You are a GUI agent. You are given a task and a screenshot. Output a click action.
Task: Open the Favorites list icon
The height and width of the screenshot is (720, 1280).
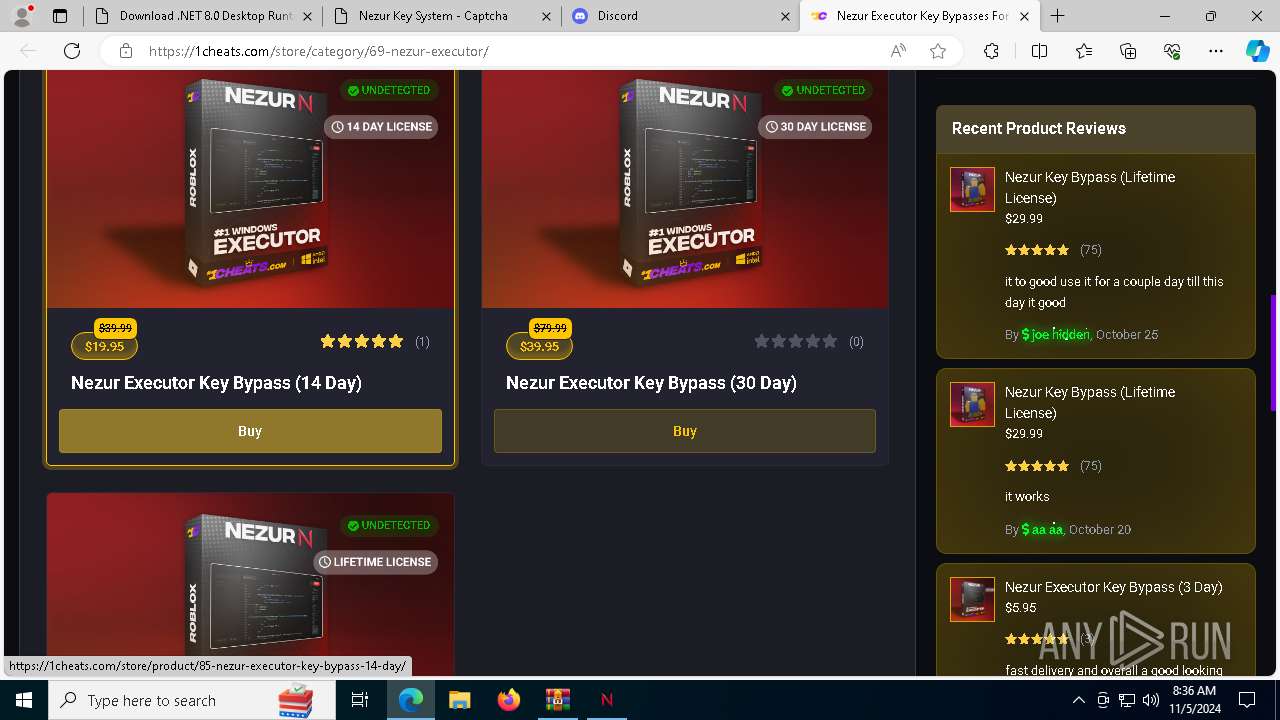[1084, 51]
